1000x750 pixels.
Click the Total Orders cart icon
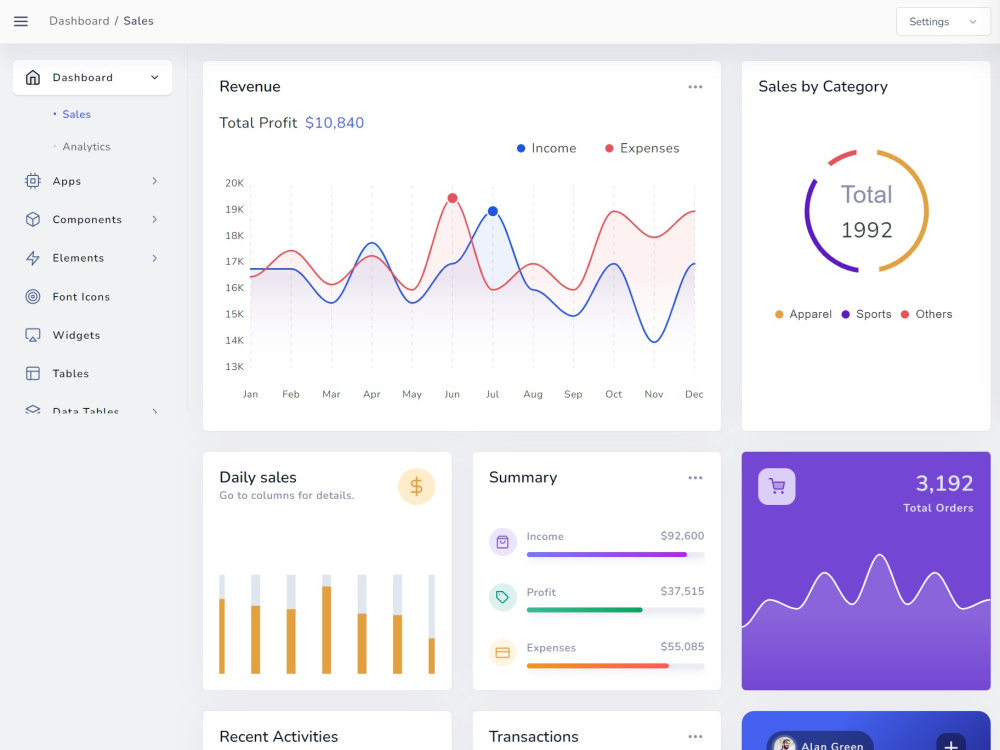(777, 487)
